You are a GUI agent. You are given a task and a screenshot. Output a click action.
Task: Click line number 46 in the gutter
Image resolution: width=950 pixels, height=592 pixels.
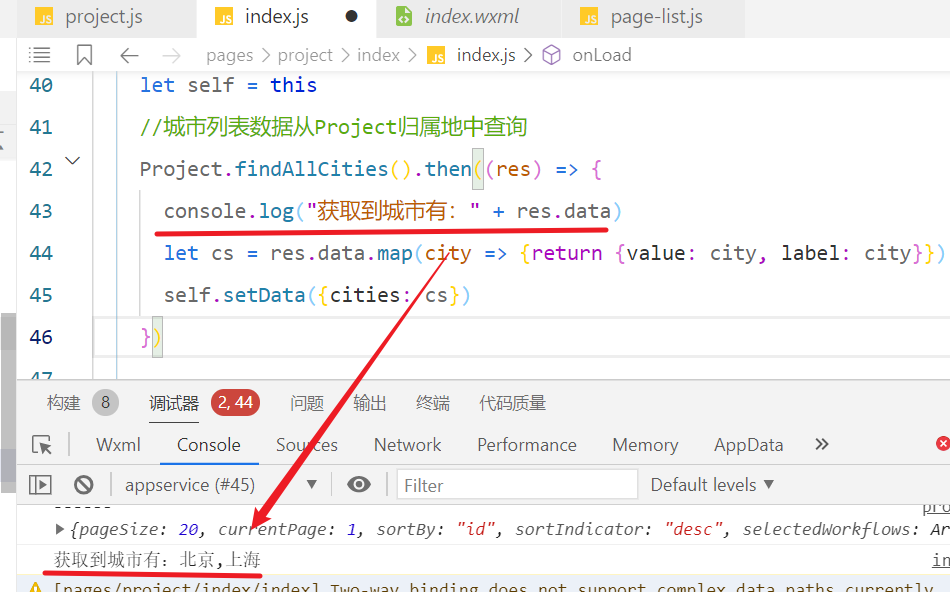(41, 337)
